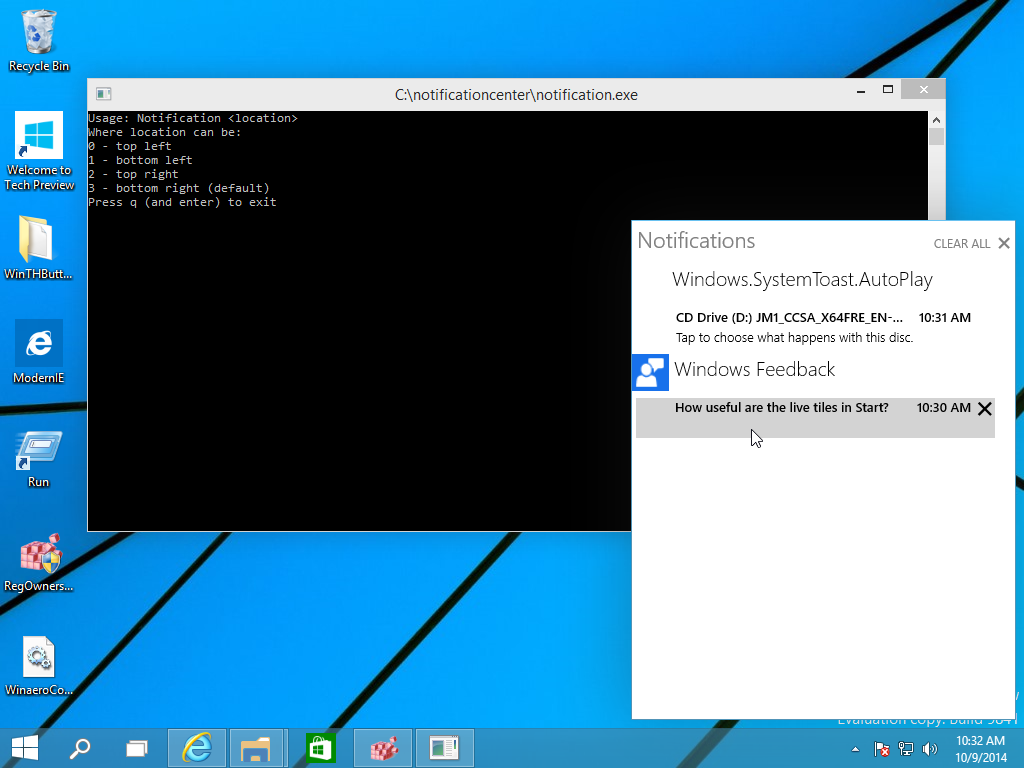Open the Recycle Bin
This screenshot has width=1024, height=768.
pyautogui.click(x=38, y=30)
